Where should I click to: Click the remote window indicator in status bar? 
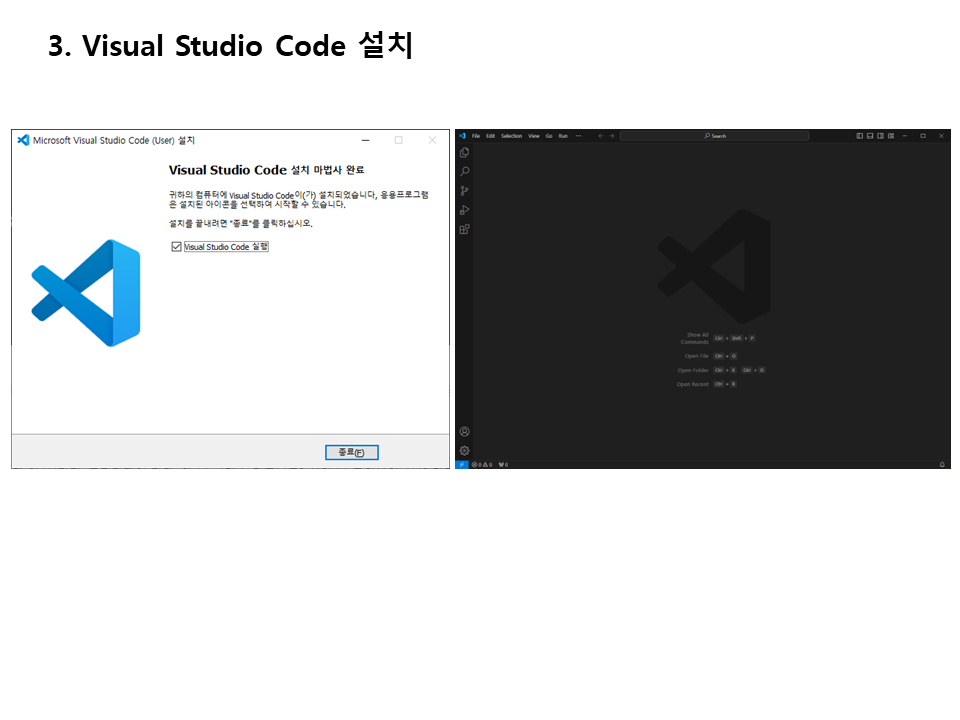coord(462,465)
